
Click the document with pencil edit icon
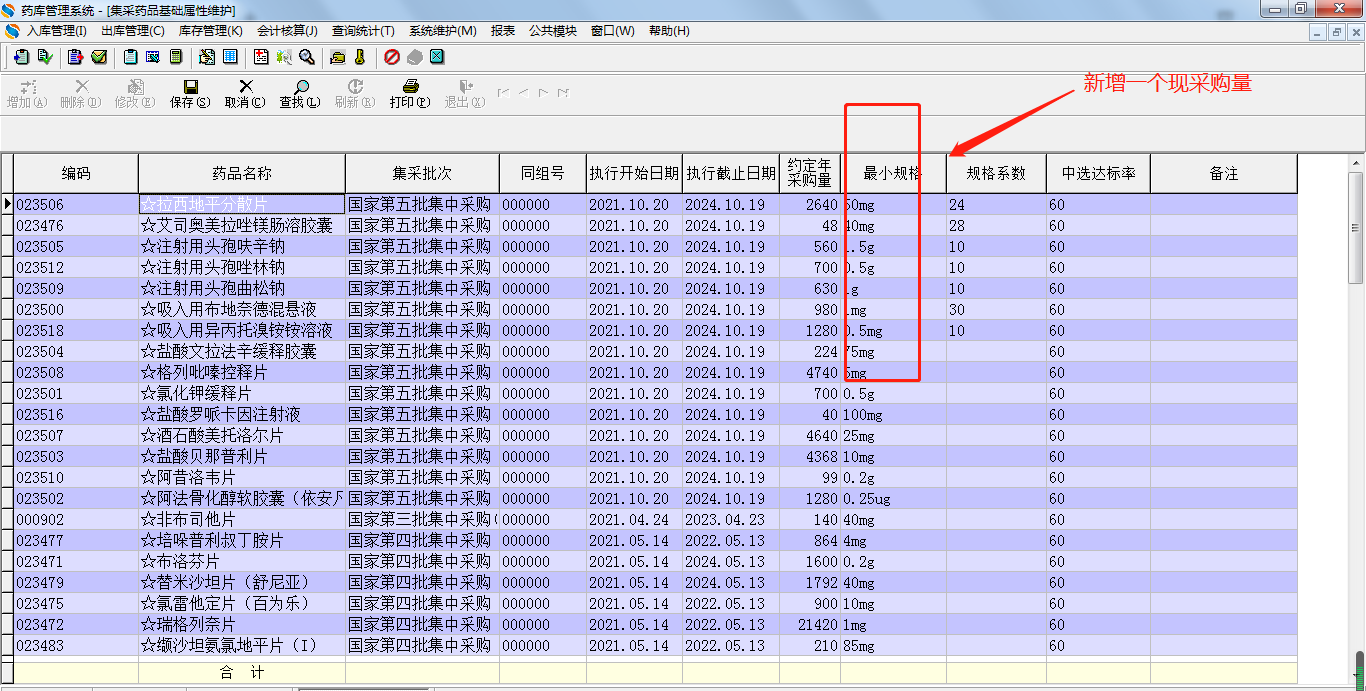point(206,57)
